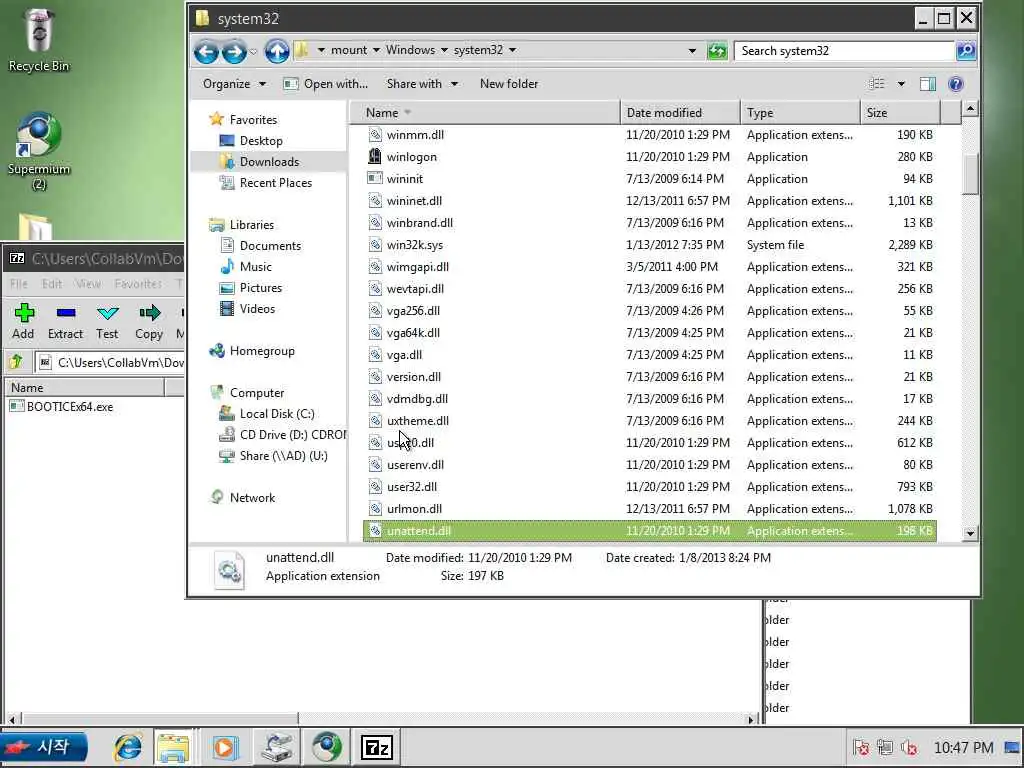Click the Supermium taskbar icon

[x=326, y=747]
